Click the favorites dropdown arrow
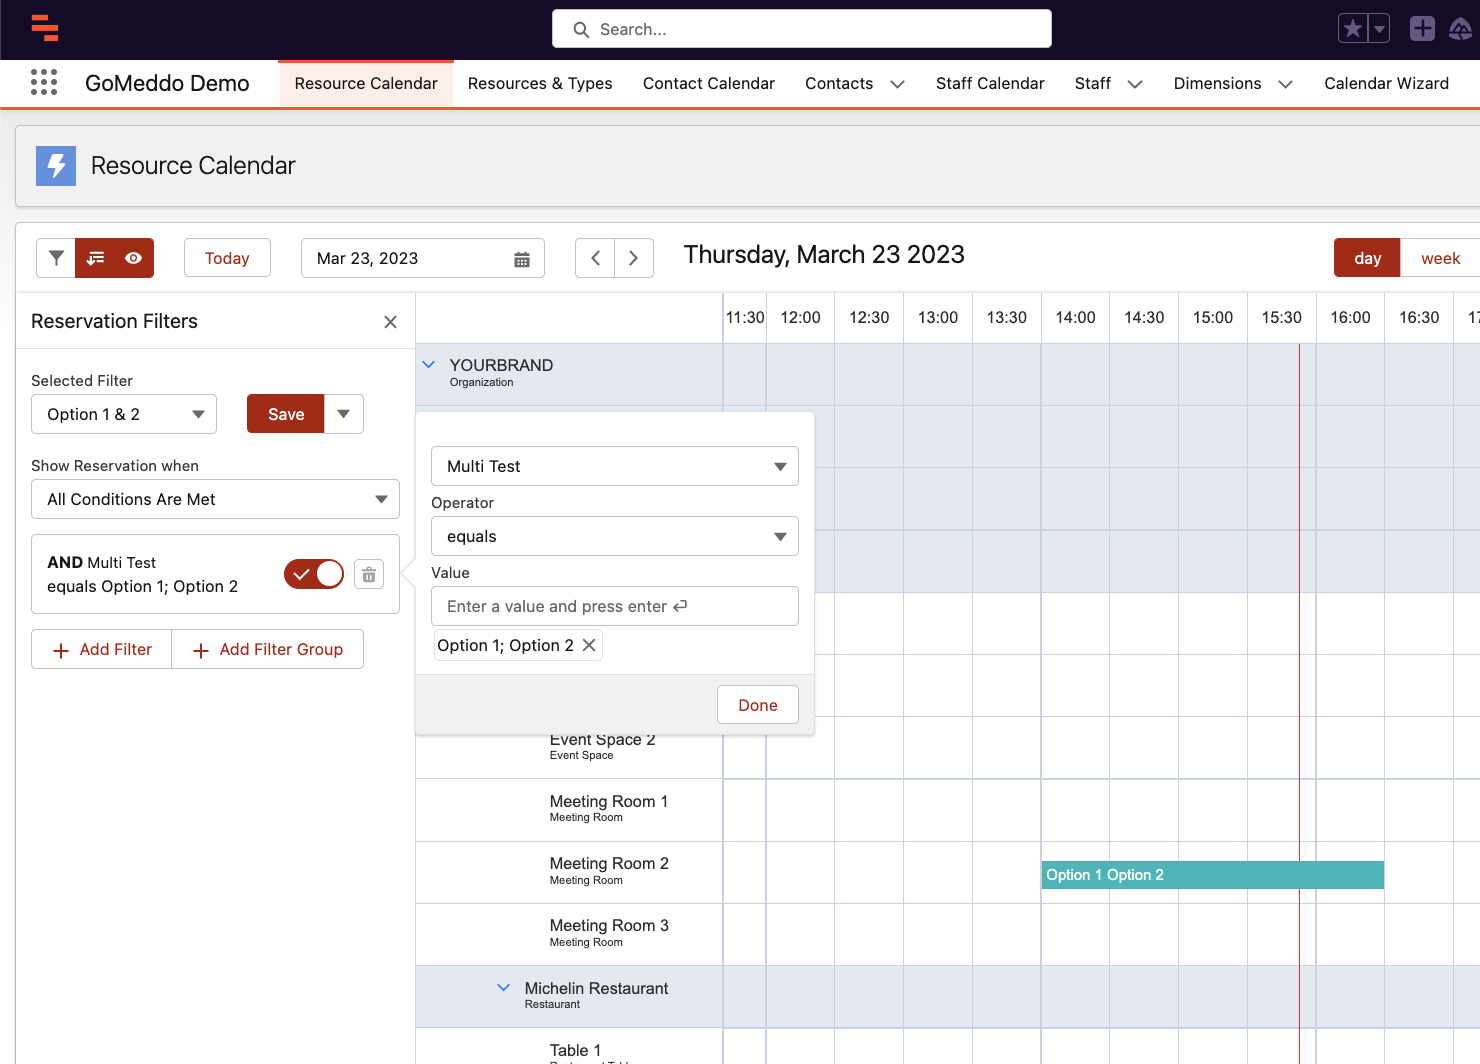The image size is (1480, 1064). pos(1376,28)
